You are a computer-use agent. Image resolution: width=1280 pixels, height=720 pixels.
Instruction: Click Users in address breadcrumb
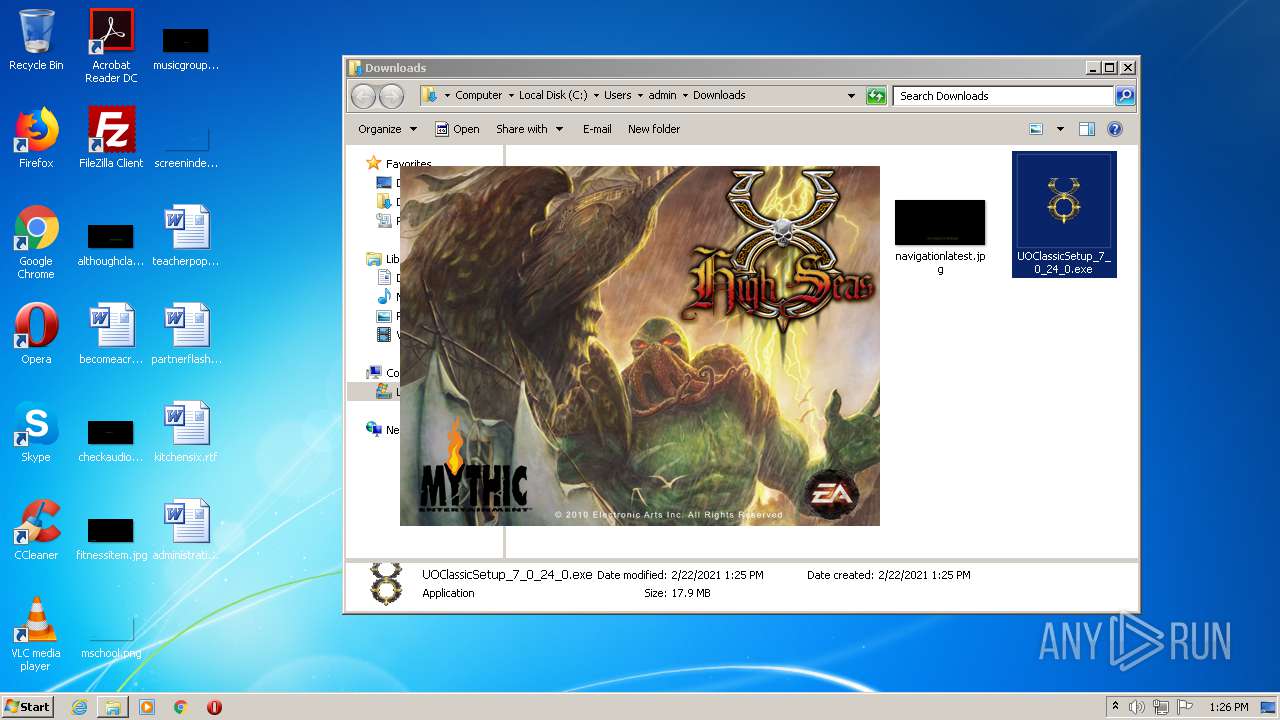pyautogui.click(x=617, y=96)
